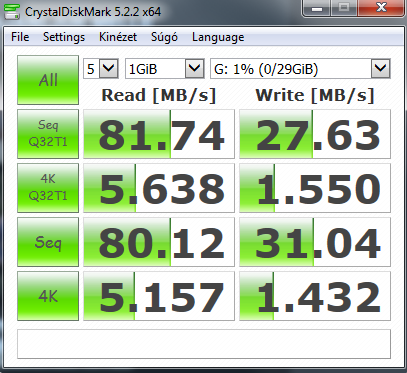
Task: Expand the test count dropdown showing 5
Action: click(109, 69)
